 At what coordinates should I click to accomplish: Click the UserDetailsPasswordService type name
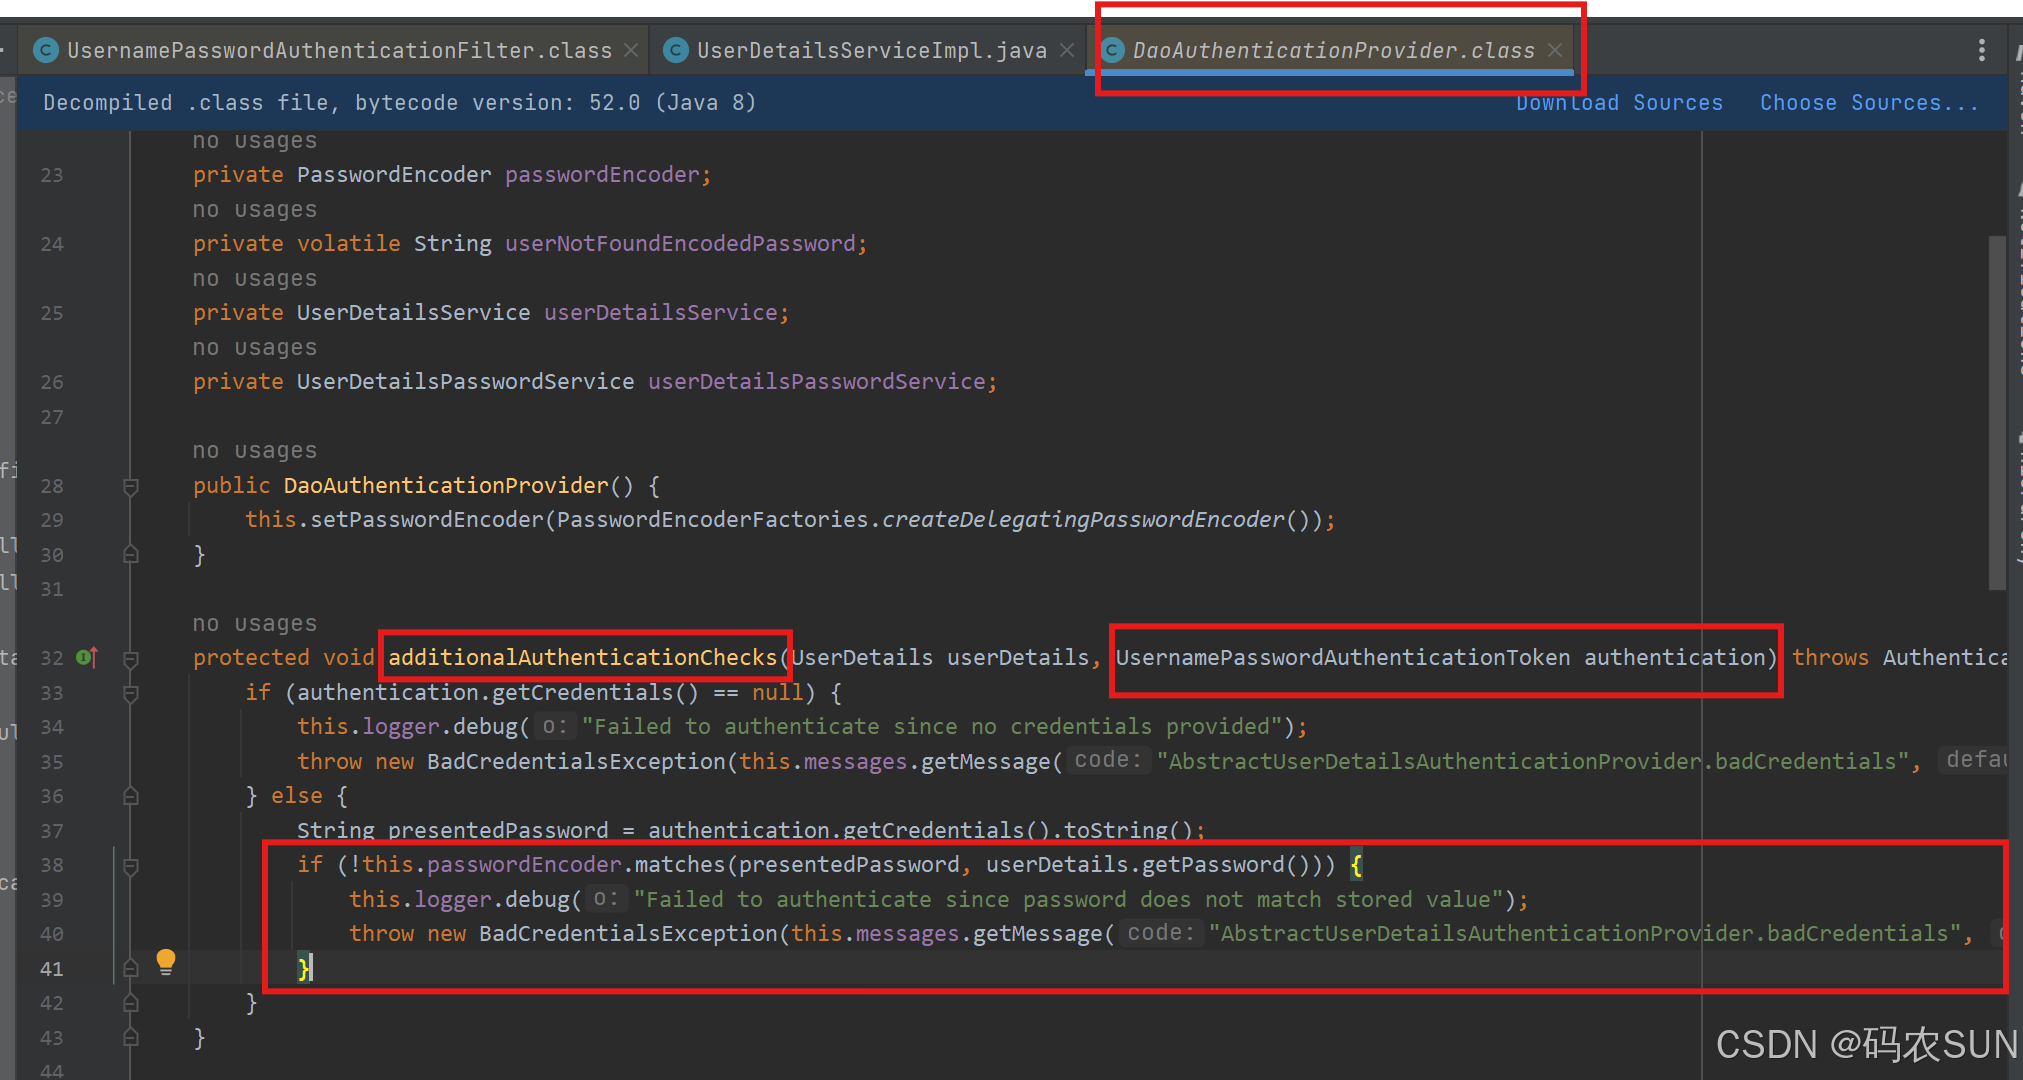coord(465,381)
